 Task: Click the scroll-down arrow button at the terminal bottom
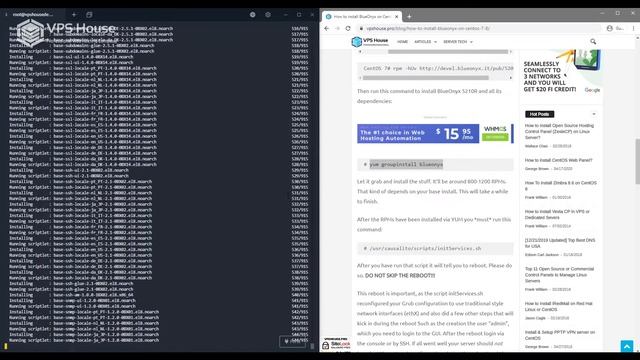coord(292,341)
